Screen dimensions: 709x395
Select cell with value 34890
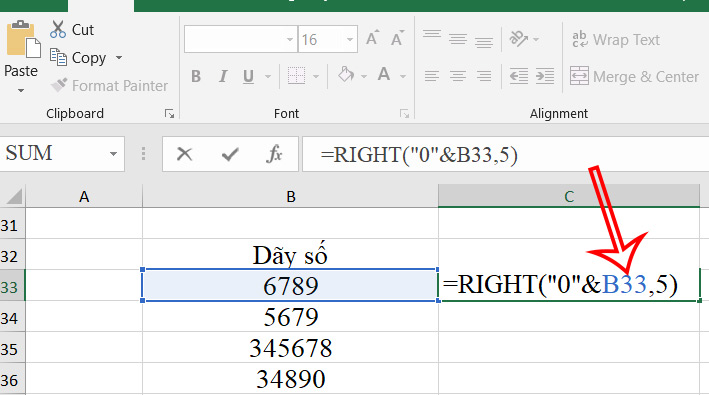coord(290,379)
